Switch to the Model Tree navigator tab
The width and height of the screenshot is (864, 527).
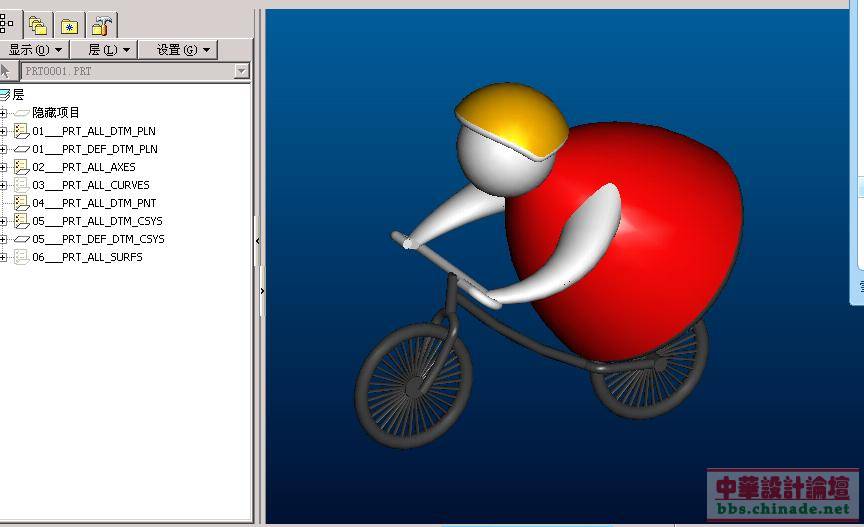[7, 24]
